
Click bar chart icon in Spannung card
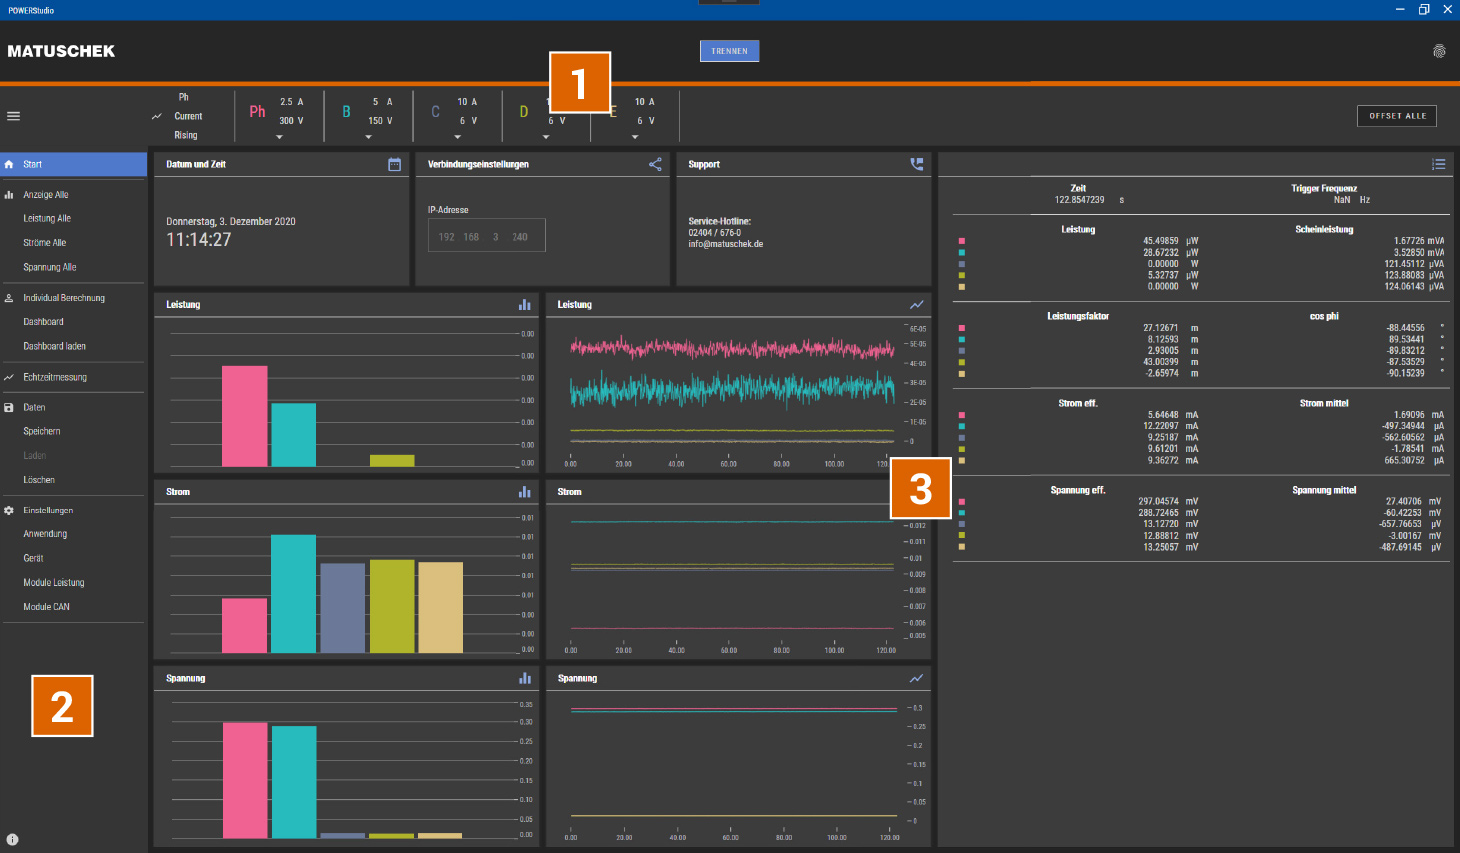coord(525,678)
